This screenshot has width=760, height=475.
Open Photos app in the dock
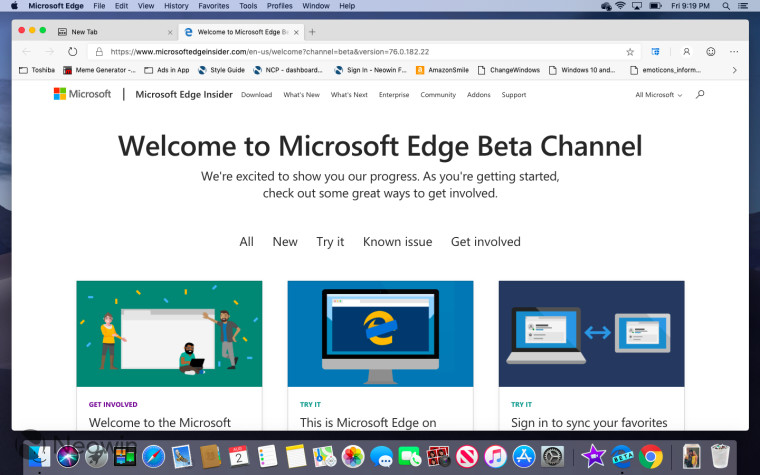click(353, 456)
